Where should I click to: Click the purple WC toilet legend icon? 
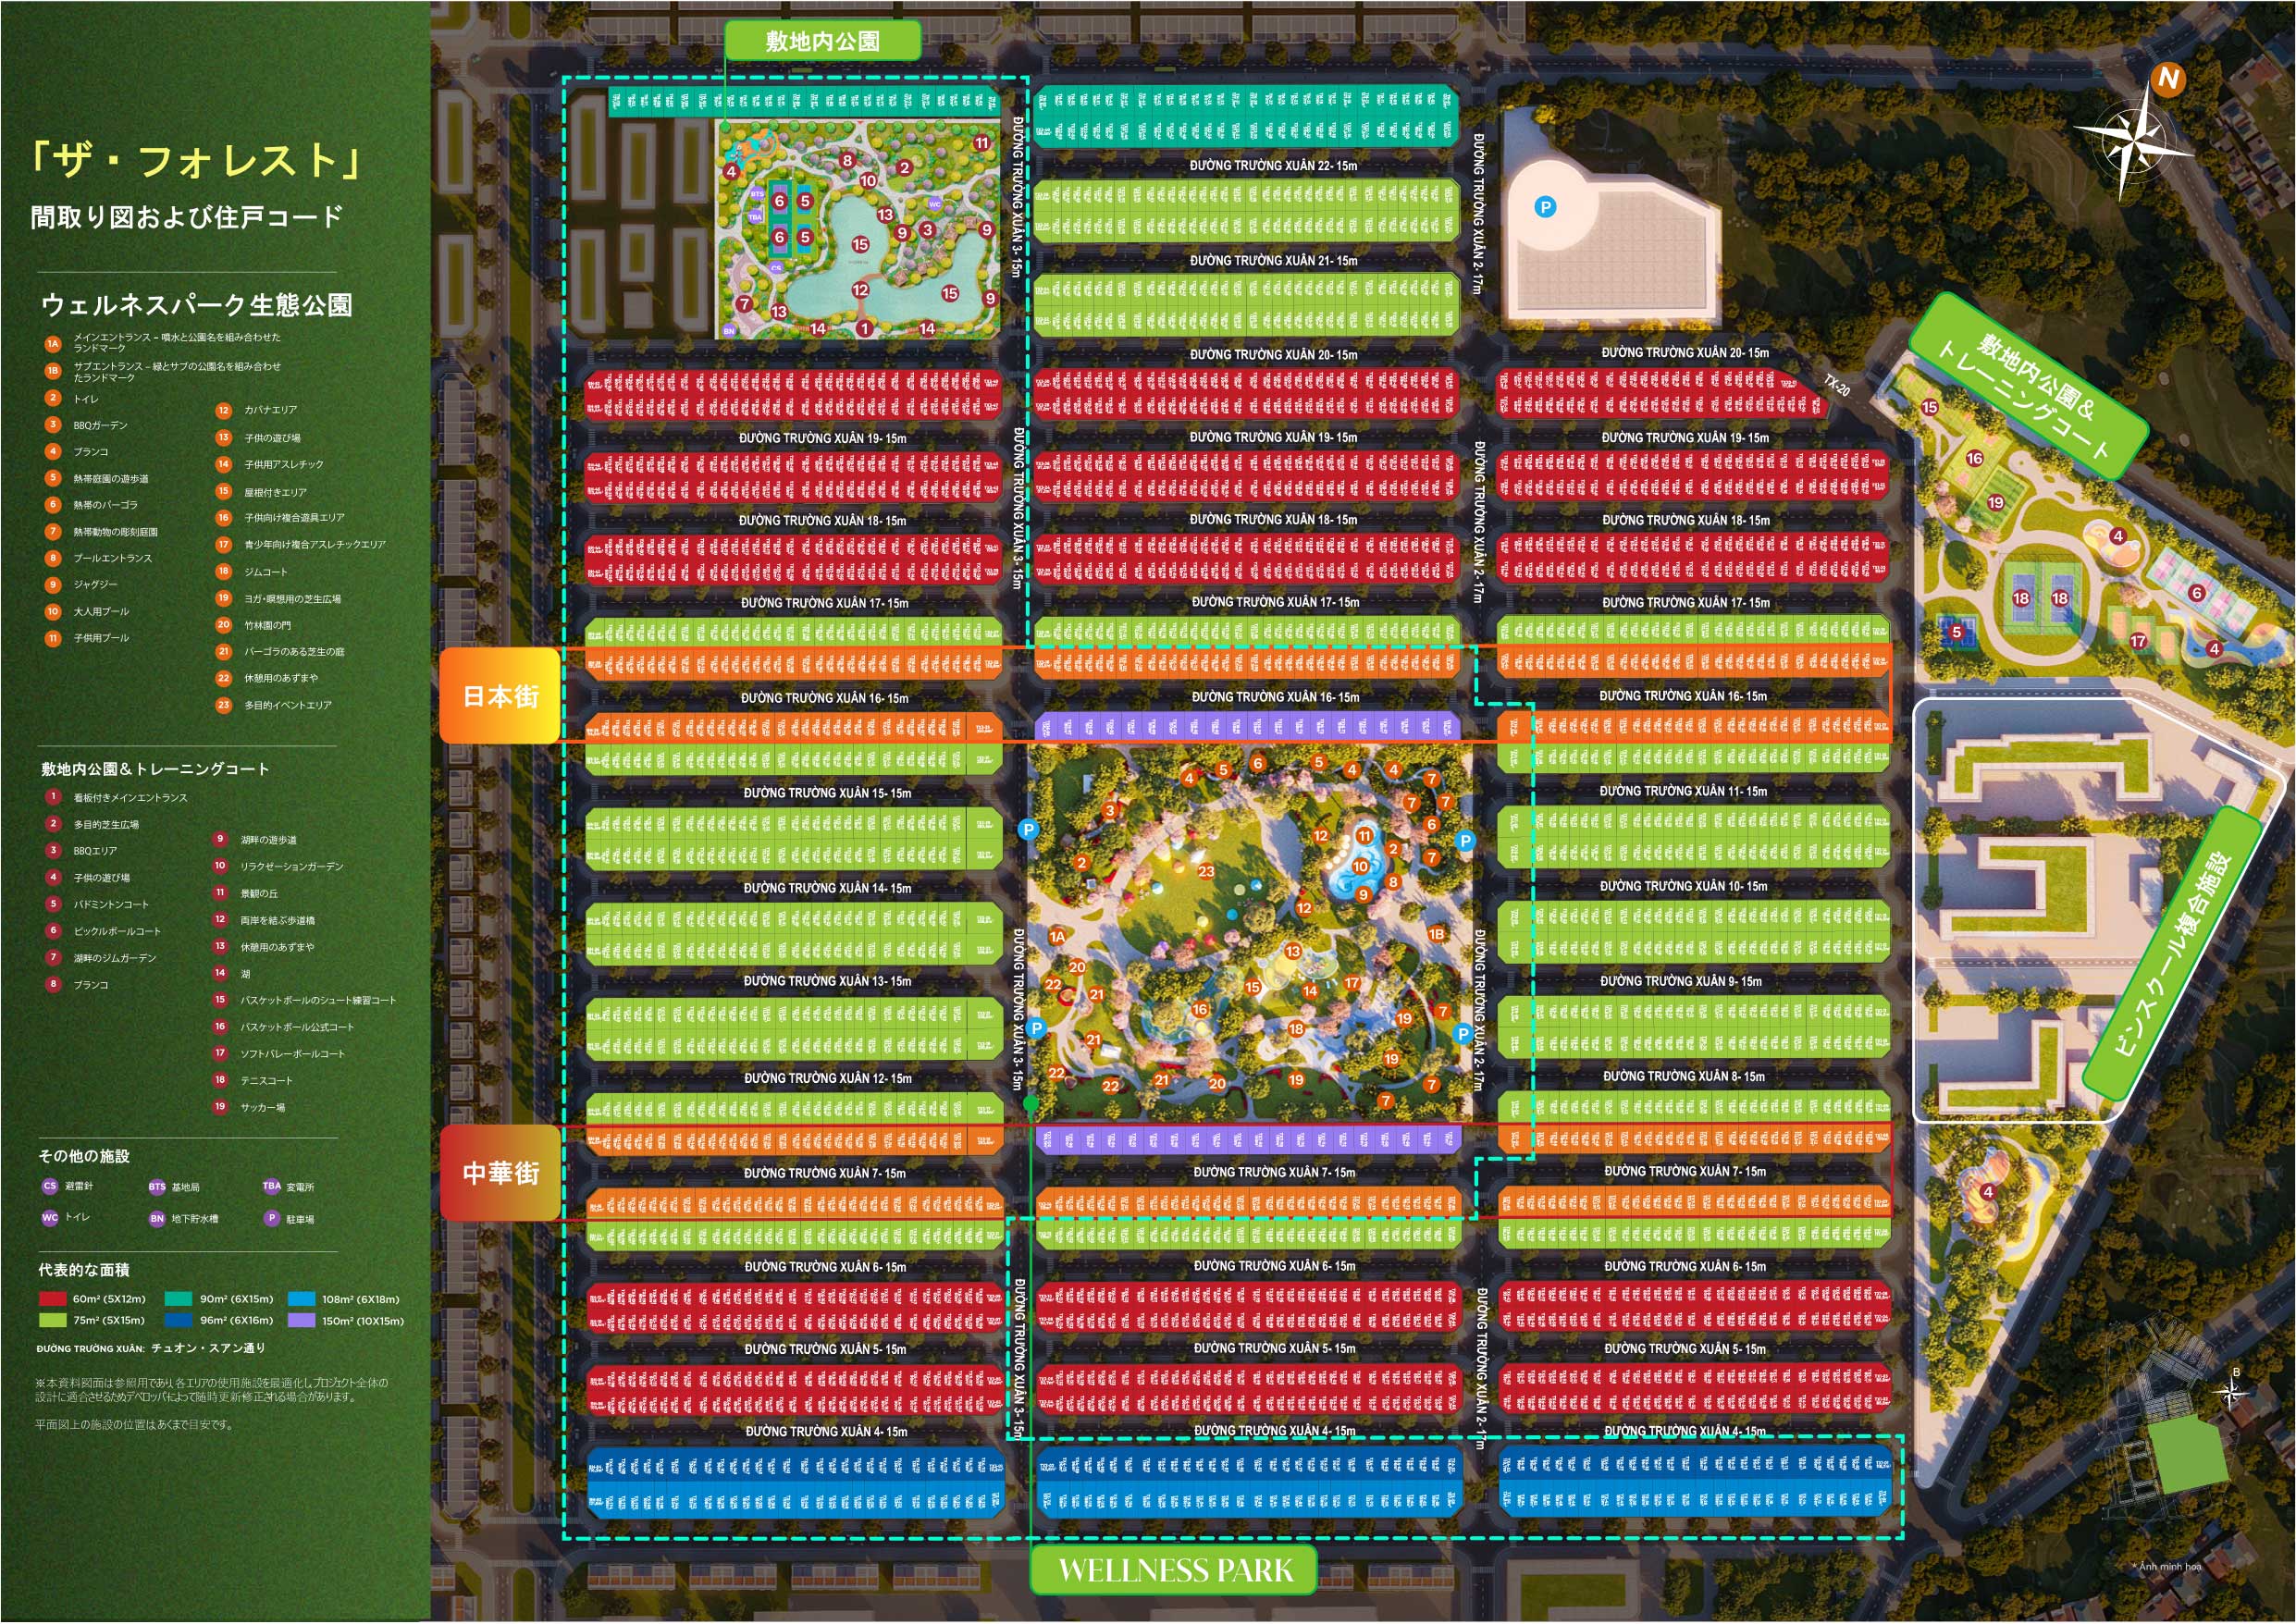(50, 1217)
